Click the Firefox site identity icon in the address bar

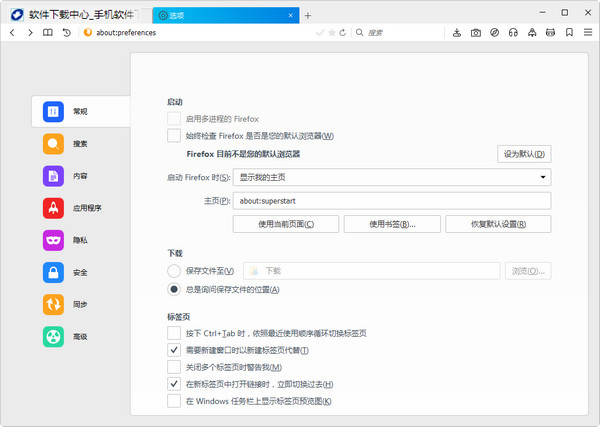pos(88,33)
